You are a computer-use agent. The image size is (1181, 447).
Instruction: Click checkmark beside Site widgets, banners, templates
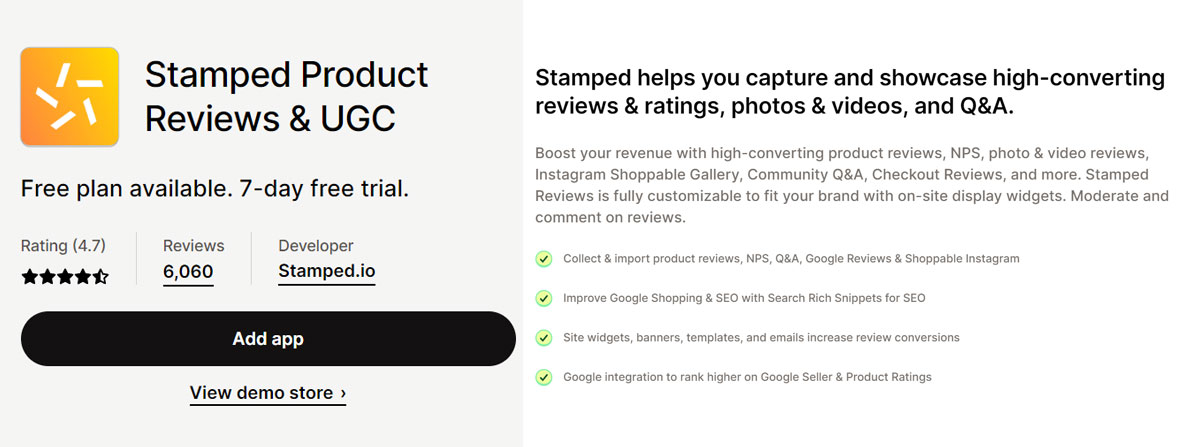(544, 337)
